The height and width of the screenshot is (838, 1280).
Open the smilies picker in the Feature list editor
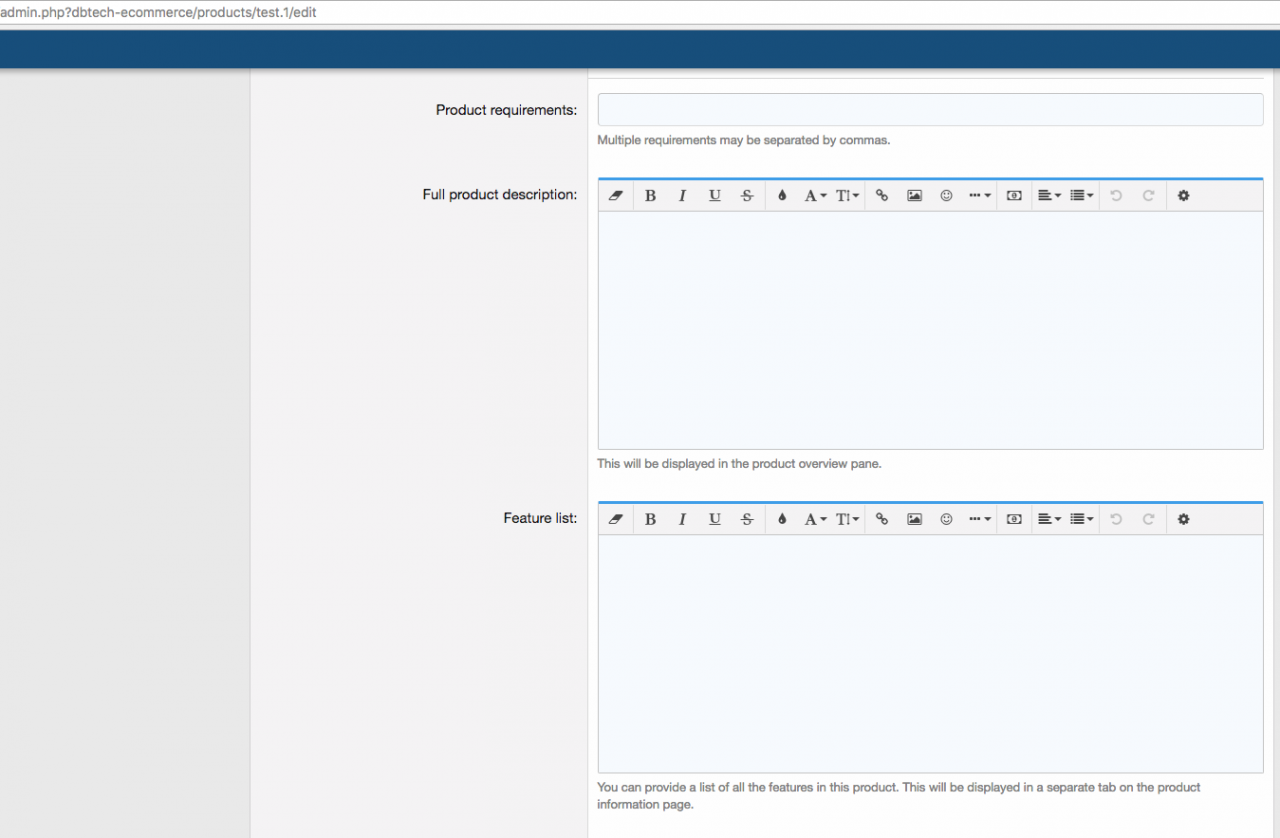pos(946,519)
